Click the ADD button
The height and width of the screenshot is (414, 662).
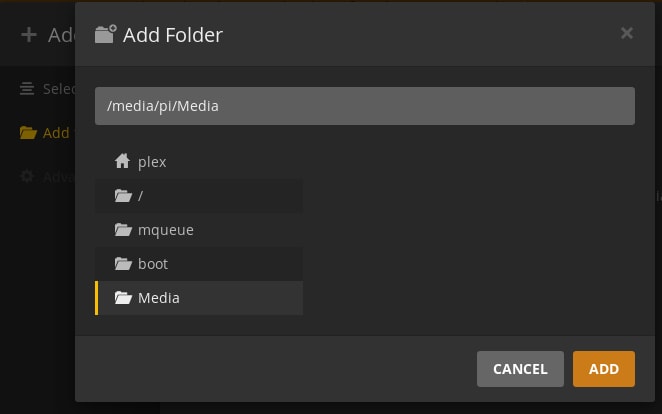tap(604, 369)
